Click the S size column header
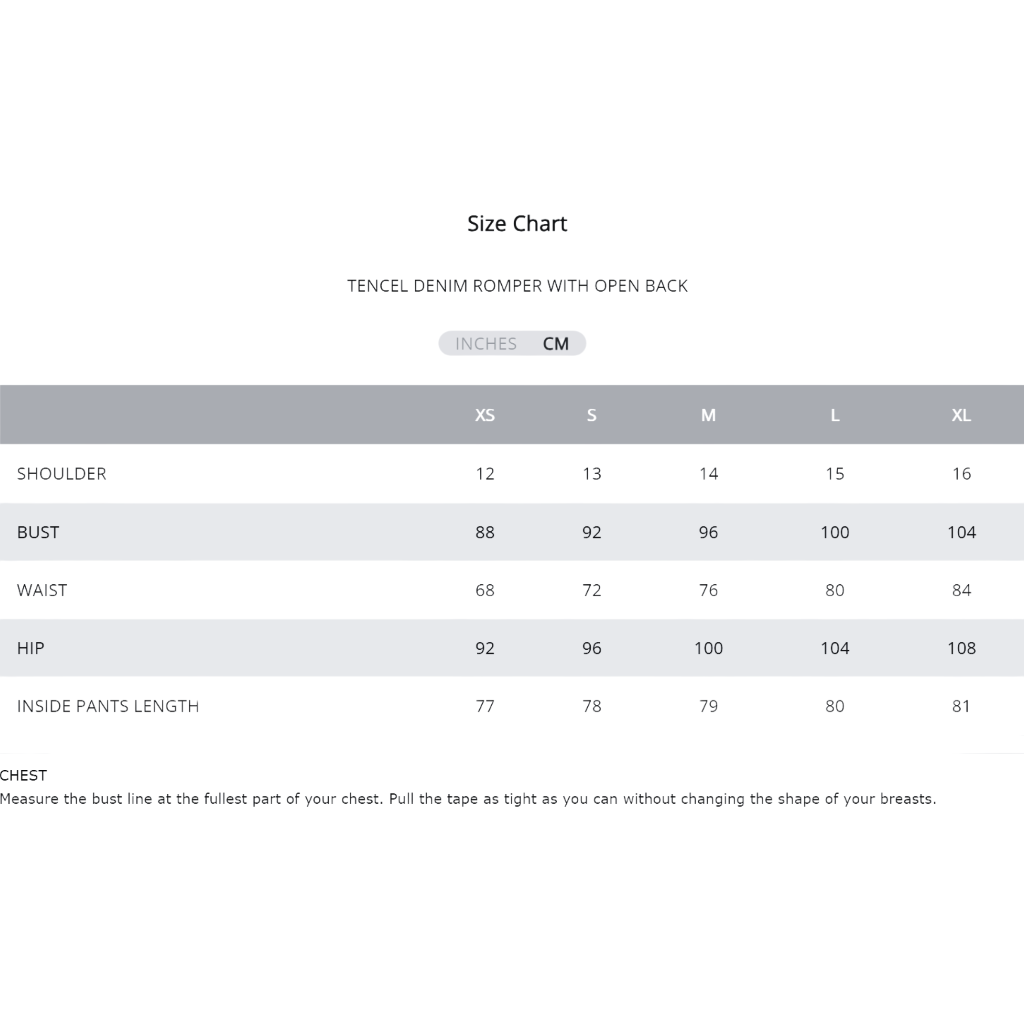Screen dimensions: 1024x1024 [x=592, y=415]
